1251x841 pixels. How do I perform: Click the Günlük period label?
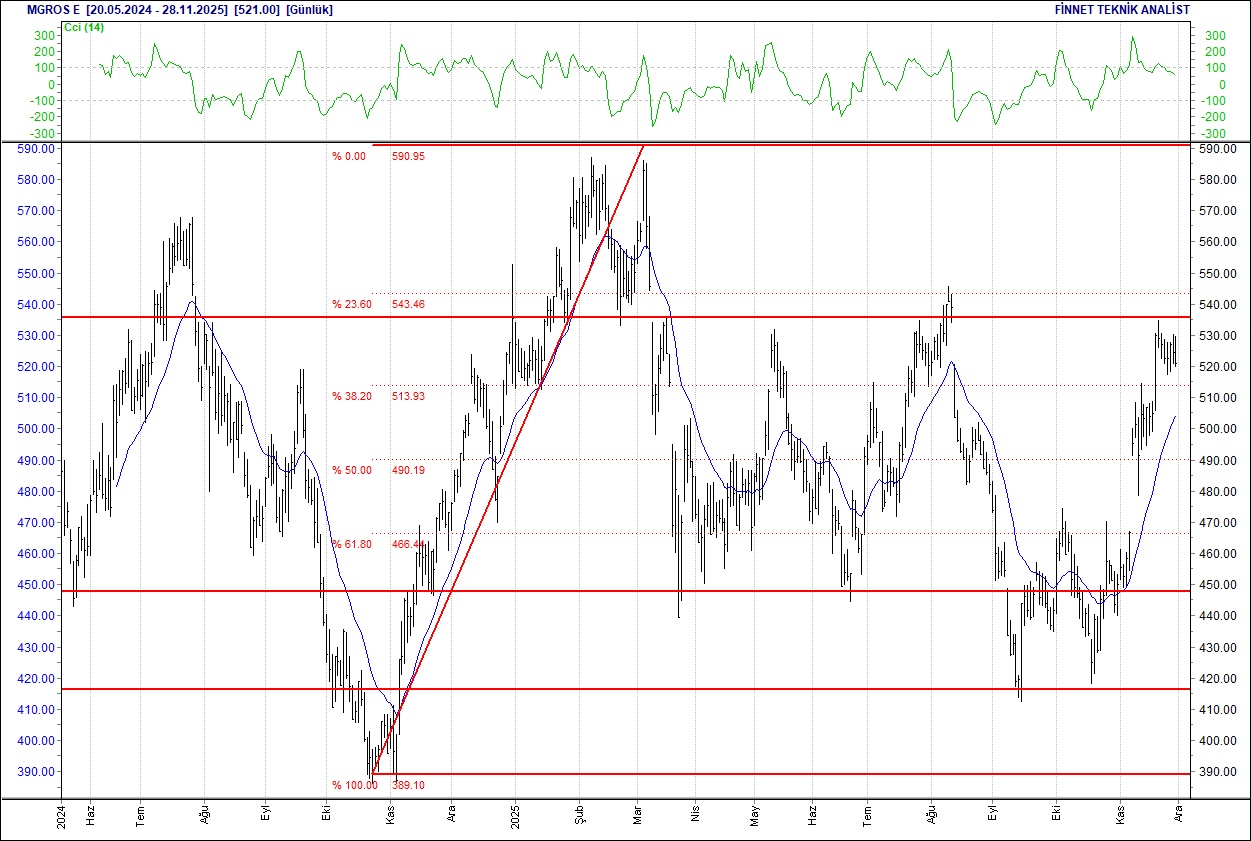pos(309,9)
